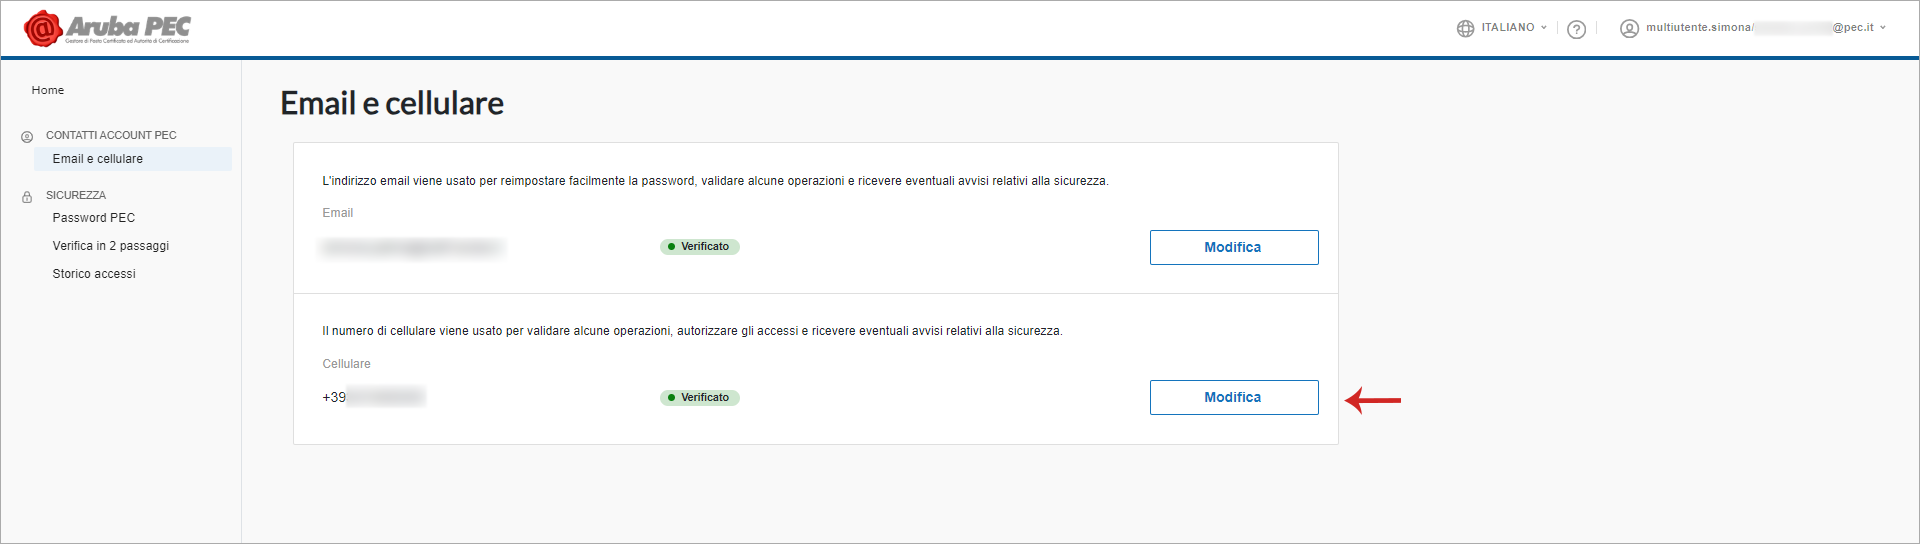Click the SICUREZZA section heading
This screenshot has height=544, width=1920.
[76, 195]
